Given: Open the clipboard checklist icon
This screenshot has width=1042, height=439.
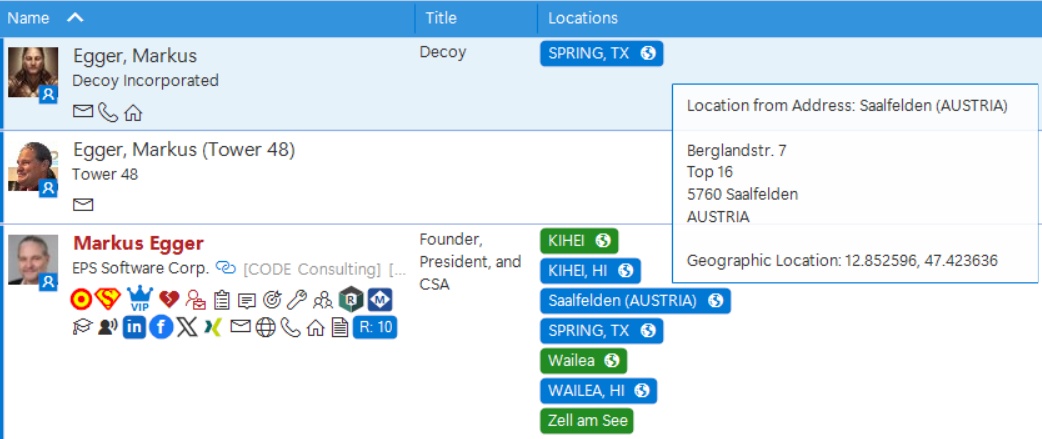Looking at the screenshot, I should 221,300.
